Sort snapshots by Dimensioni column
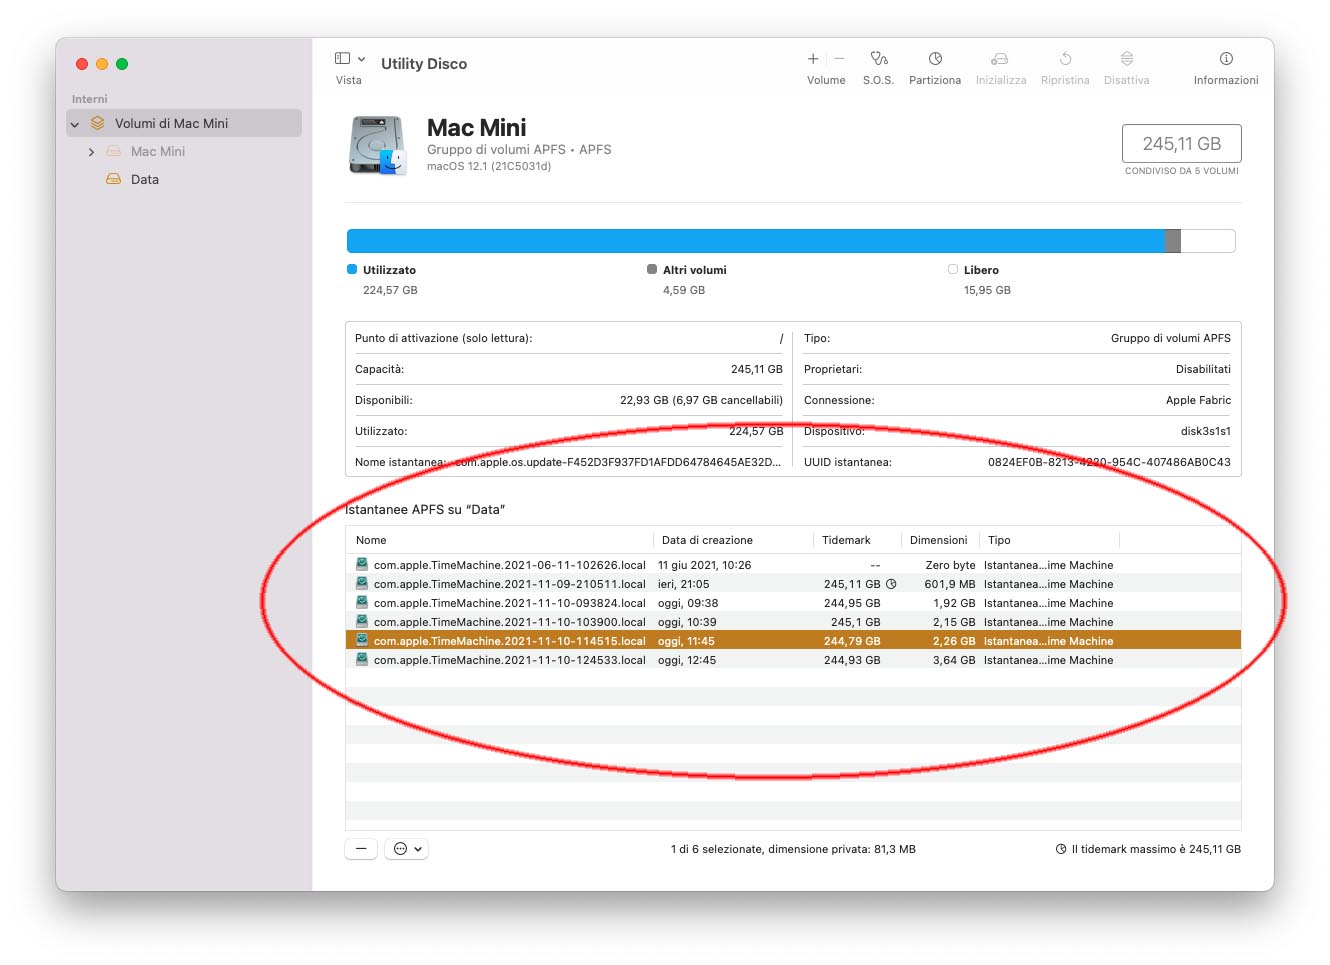1330x965 pixels. [x=939, y=540]
